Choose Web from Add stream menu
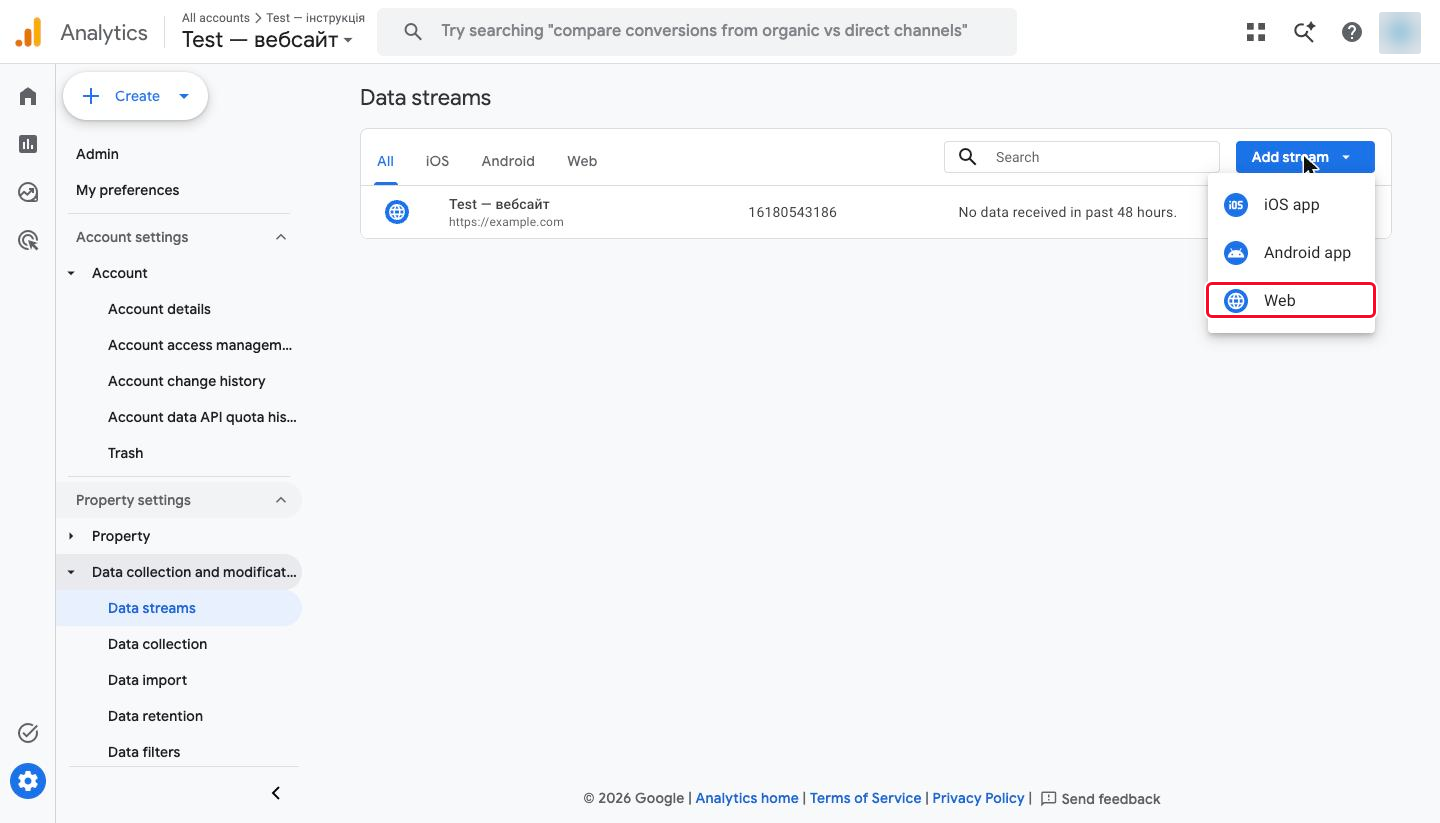Image resolution: width=1440 pixels, height=823 pixels. (1291, 300)
